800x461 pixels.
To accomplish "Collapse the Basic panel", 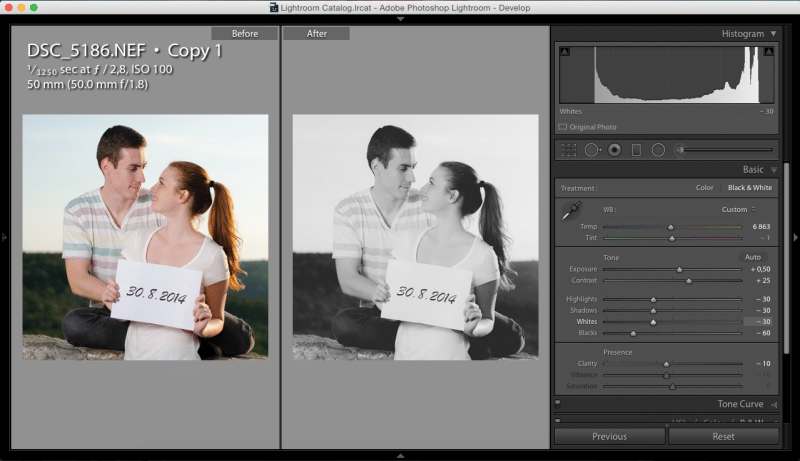I will 772,170.
